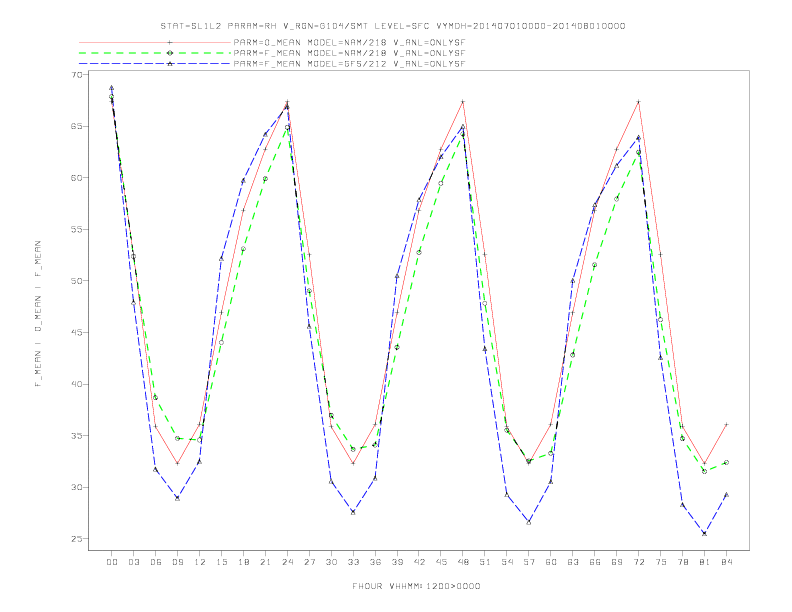The width and height of the screenshot is (792, 612).
Task: Click x-axis tick label 78
Action: (x=683, y=562)
